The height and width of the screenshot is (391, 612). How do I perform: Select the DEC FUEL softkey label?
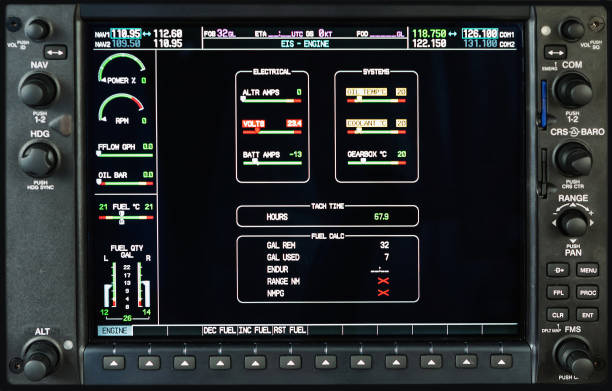coord(220,331)
